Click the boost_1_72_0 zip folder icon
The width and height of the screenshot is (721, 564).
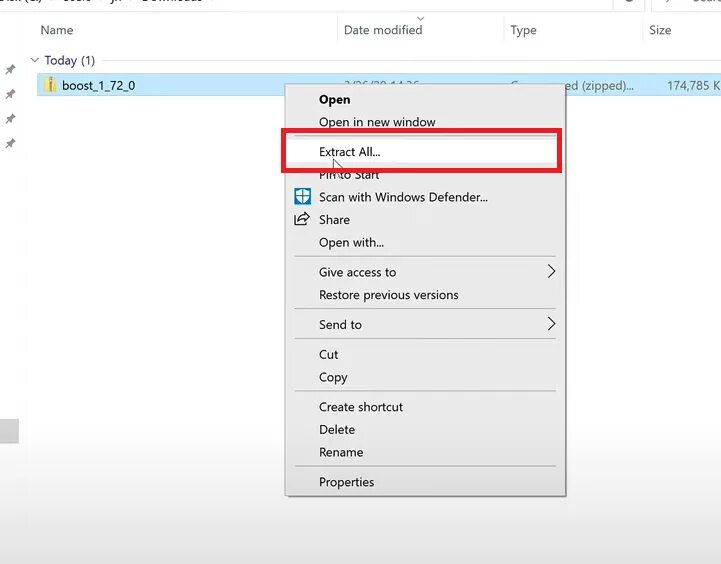(x=50, y=85)
